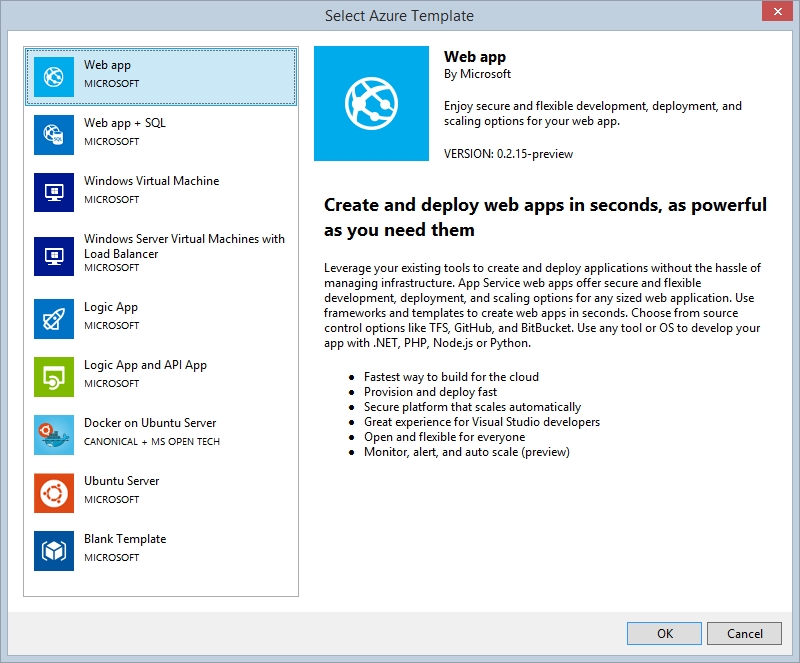The image size is (800, 663).
Task: Select the Web app template title
Action: [107, 65]
